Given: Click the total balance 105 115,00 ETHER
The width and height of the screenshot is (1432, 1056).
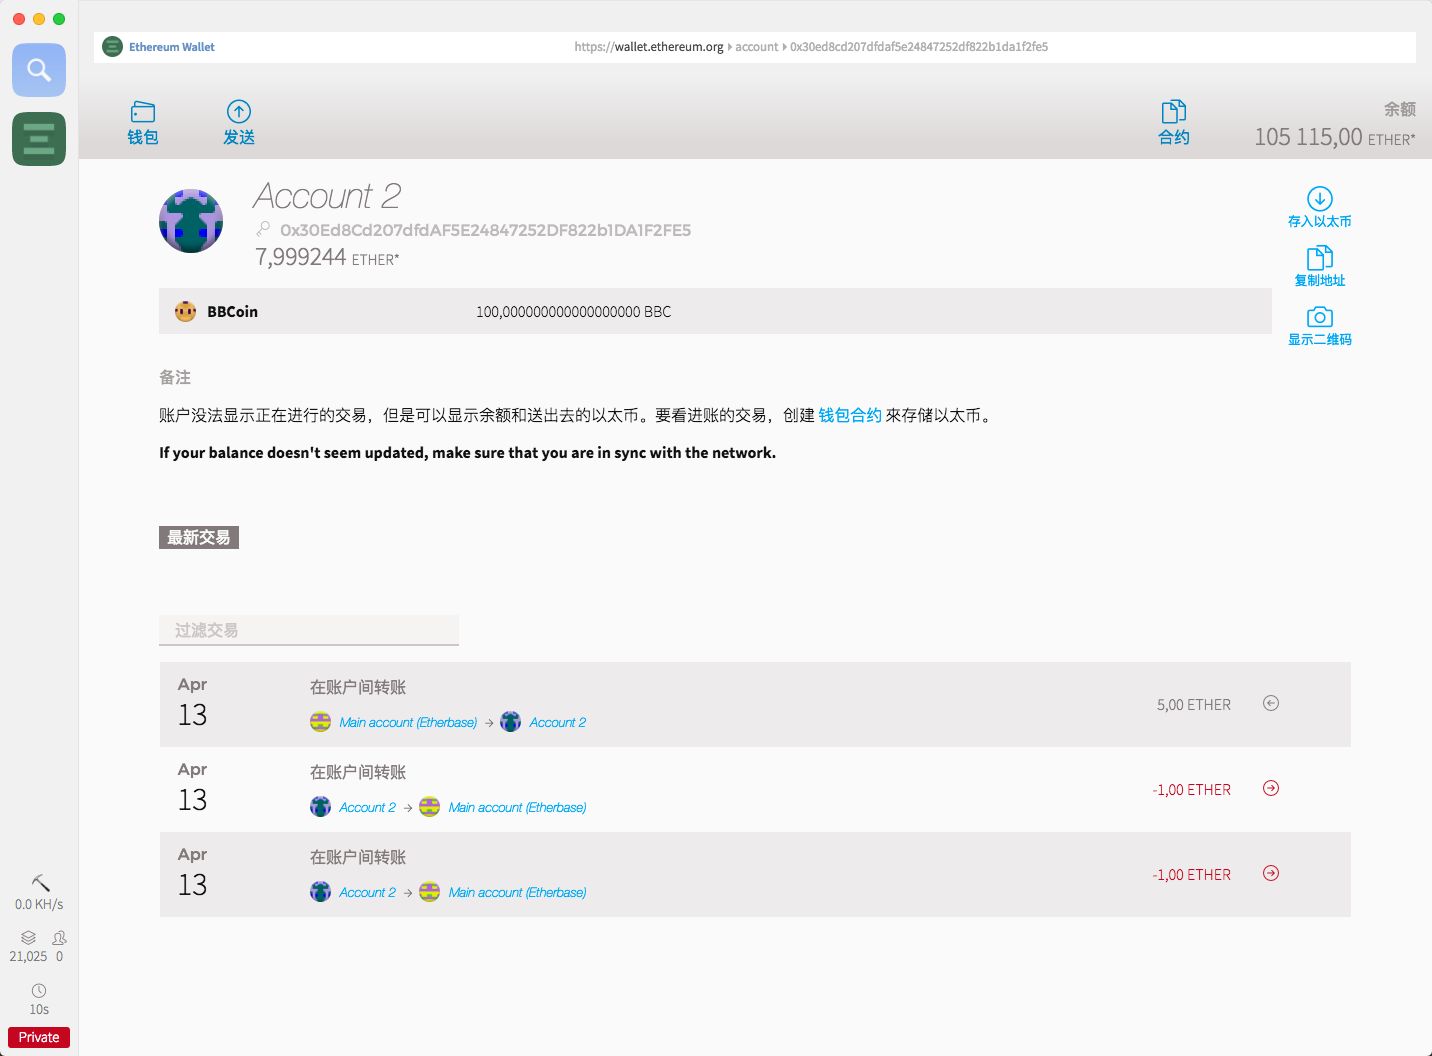Looking at the screenshot, I should point(1335,137).
